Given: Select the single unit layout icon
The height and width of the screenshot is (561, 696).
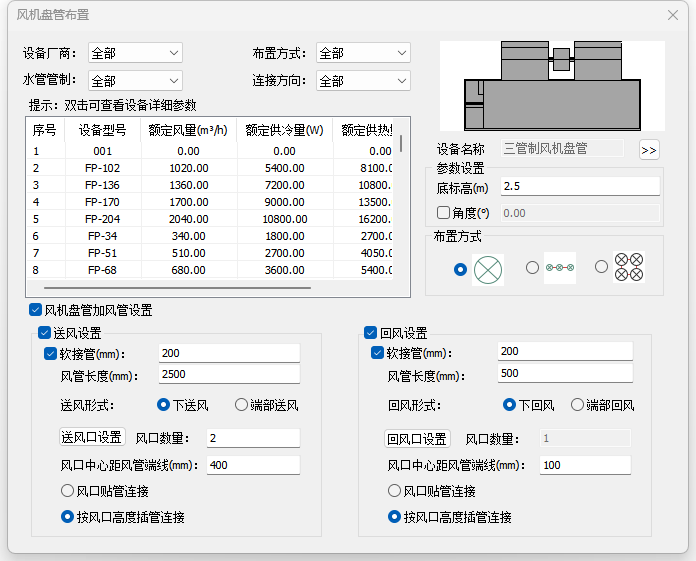Looking at the screenshot, I should [x=487, y=268].
